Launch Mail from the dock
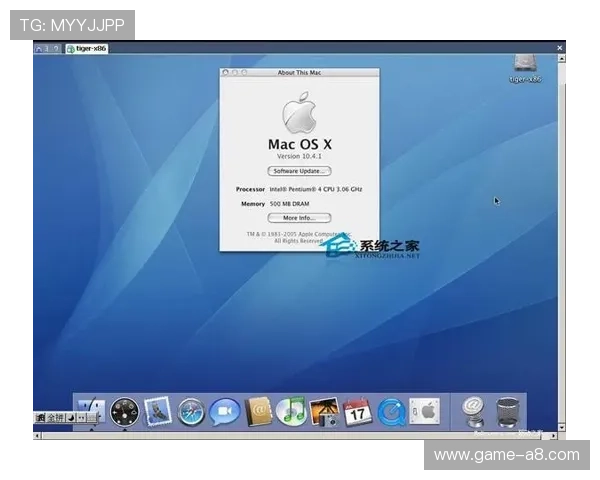This screenshot has width=600, height=480. point(158,410)
